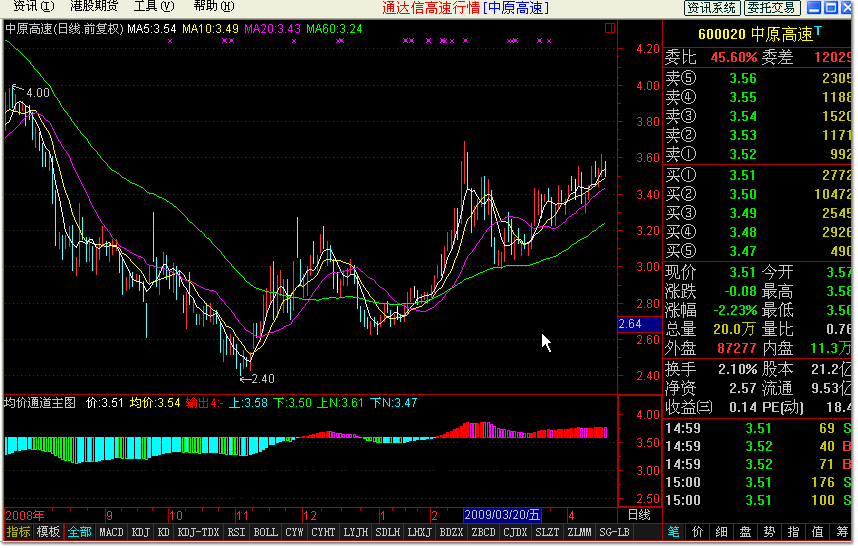Switch to the KDJ-TDX indicator

tap(199, 532)
